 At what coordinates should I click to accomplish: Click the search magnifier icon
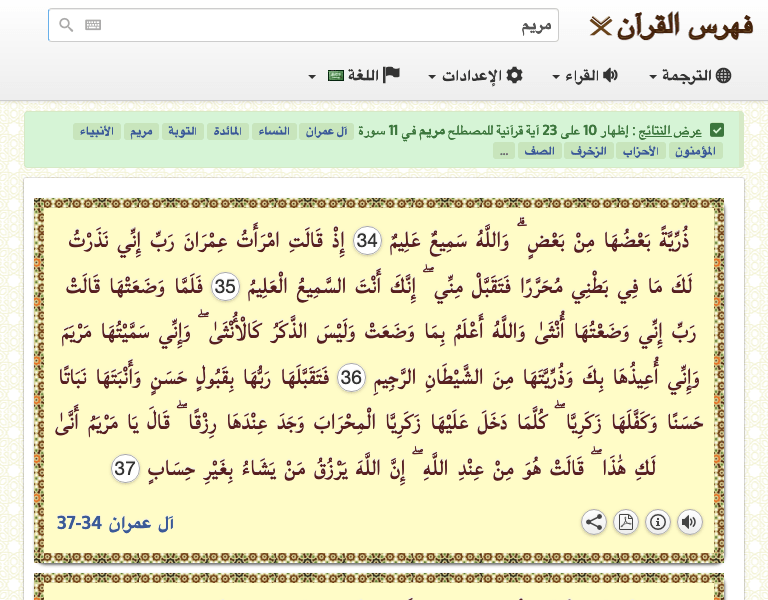pyautogui.click(x=66, y=24)
